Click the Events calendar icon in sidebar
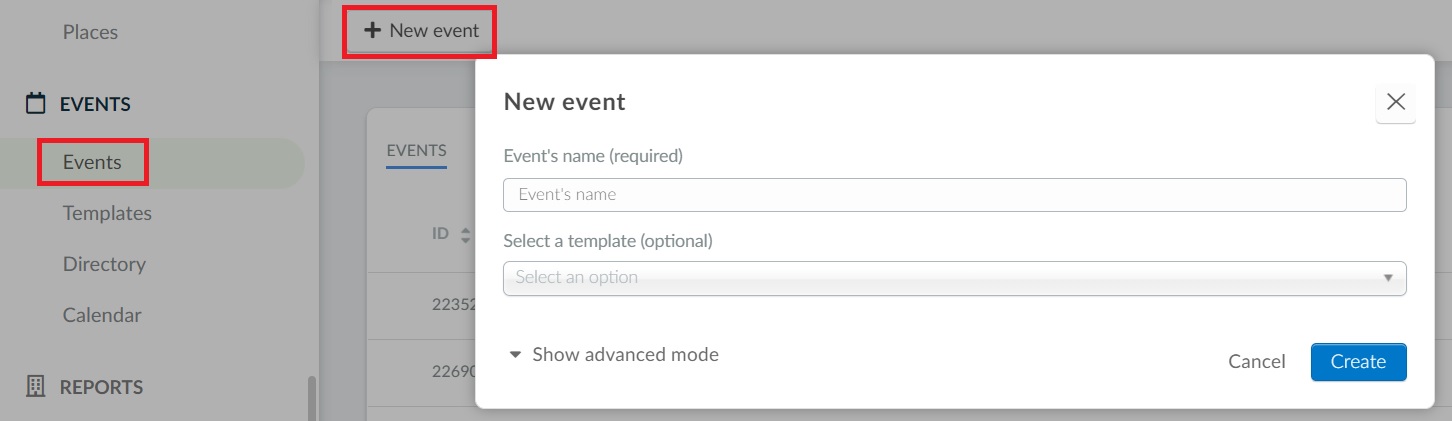The width and height of the screenshot is (1452, 421). coord(36,103)
